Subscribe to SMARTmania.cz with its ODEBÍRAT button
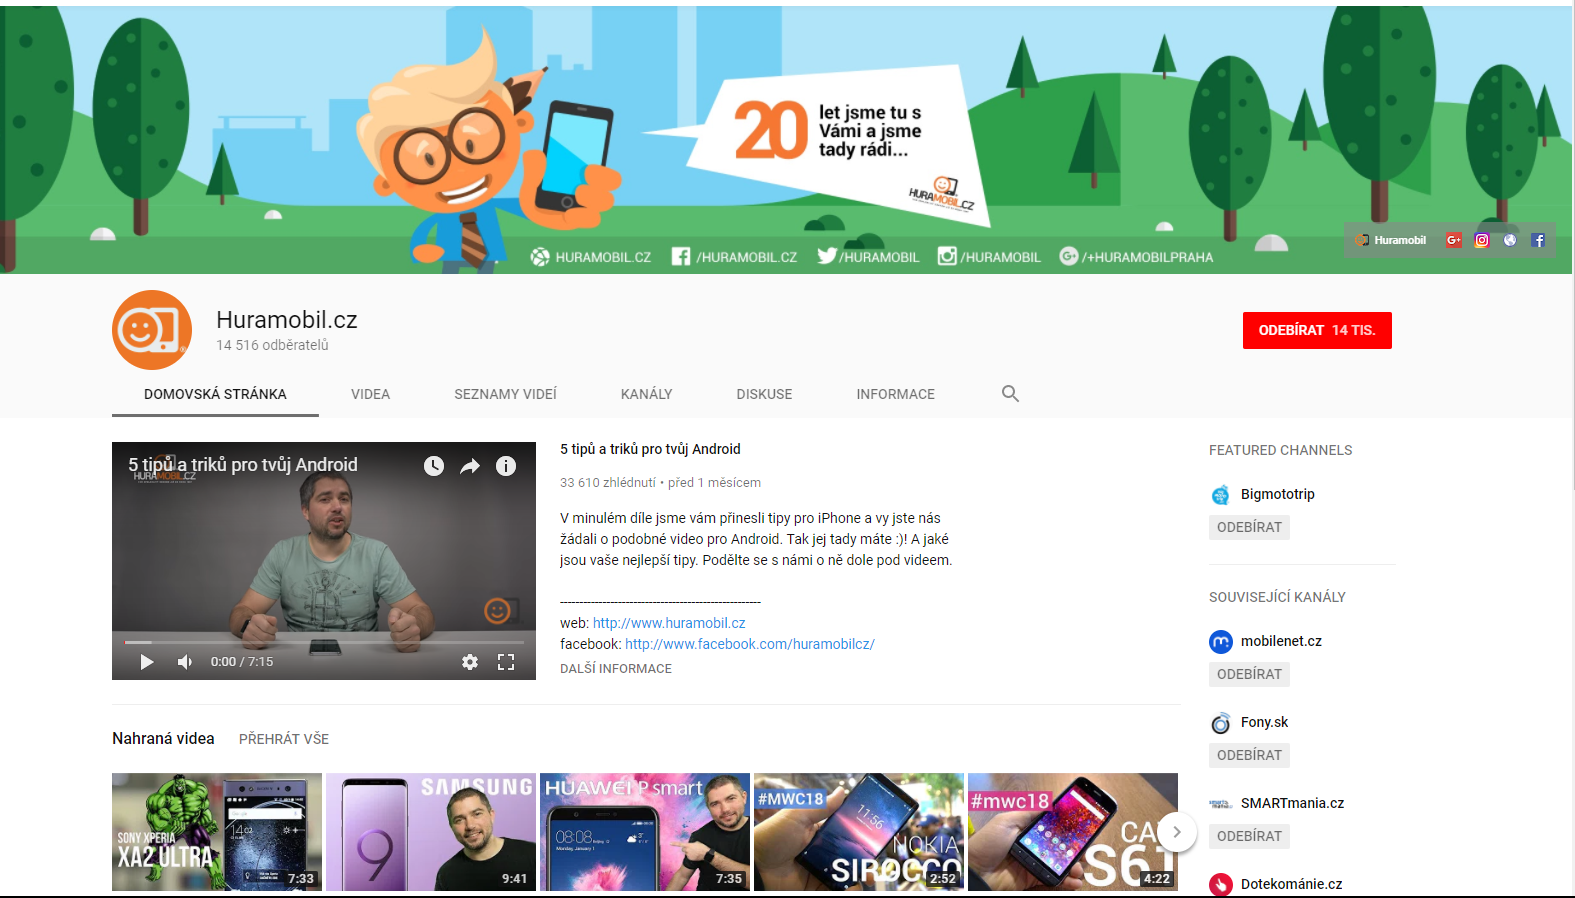Image resolution: width=1575 pixels, height=898 pixels. coord(1249,836)
